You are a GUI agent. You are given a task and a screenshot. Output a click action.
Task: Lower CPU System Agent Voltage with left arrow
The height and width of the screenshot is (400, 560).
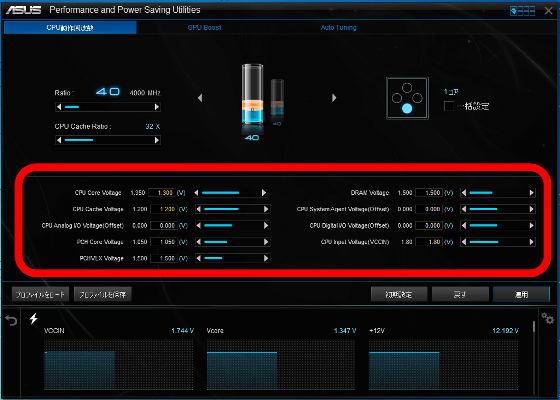pyautogui.click(x=464, y=209)
